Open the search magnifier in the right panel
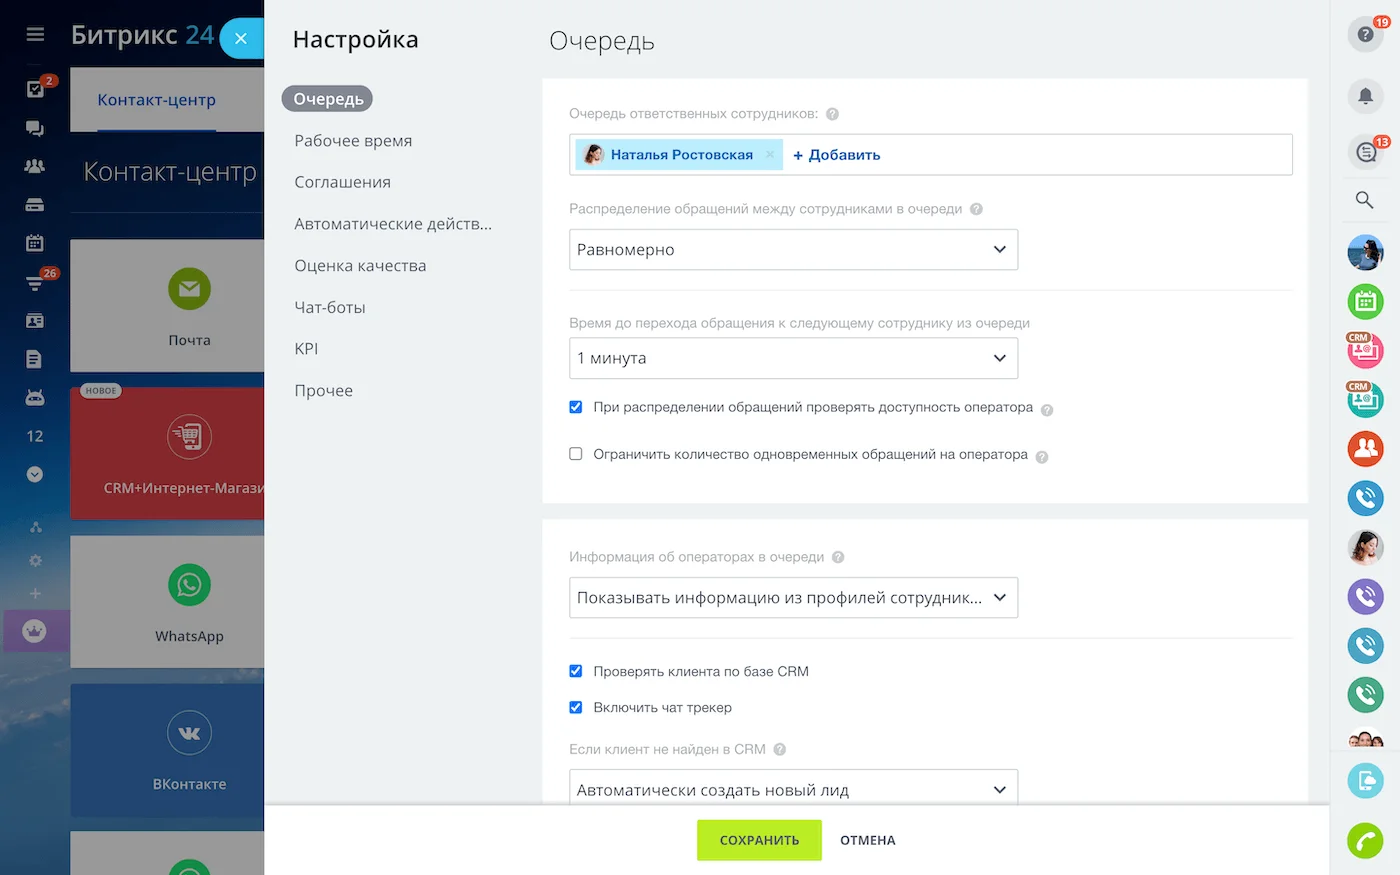Screen dimensions: 1400x875 (1363, 199)
